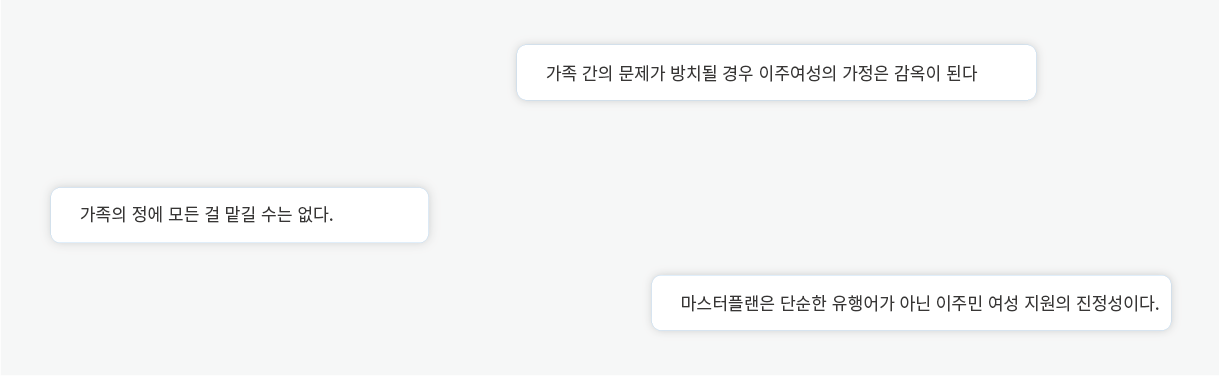Click the word 단순한 in the bottom card
Screen dimensions: 1219x376
803,303
